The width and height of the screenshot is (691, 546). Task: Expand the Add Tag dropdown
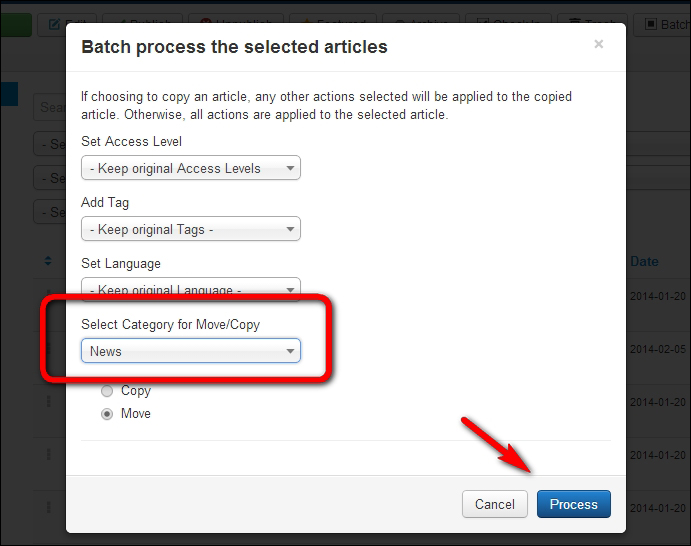click(191, 229)
